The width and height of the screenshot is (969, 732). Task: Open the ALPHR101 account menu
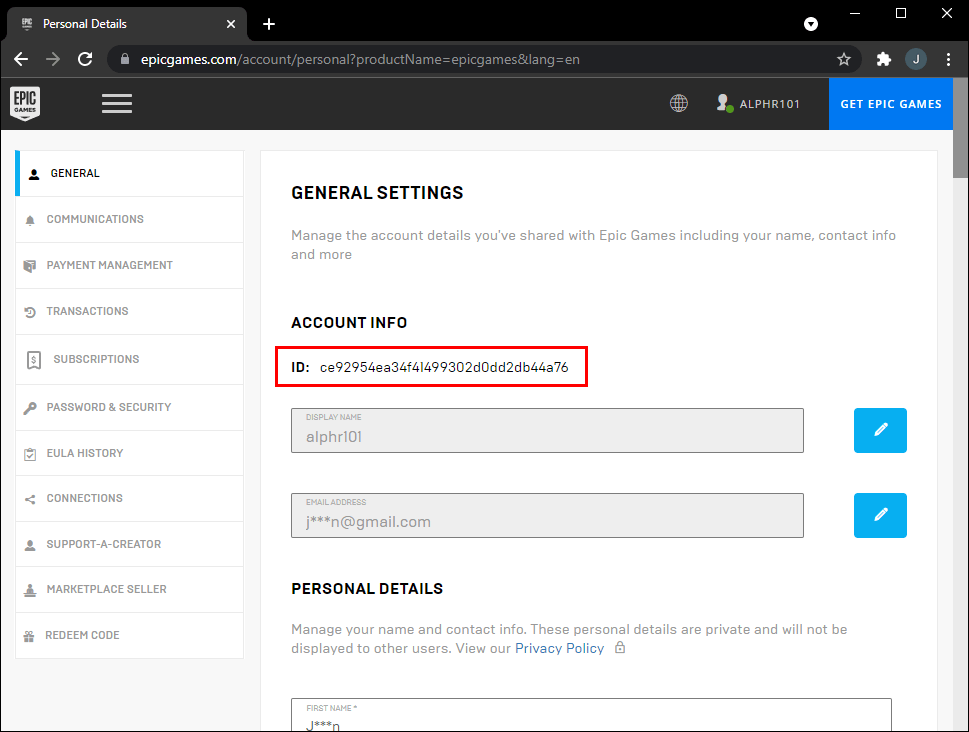(758, 103)
